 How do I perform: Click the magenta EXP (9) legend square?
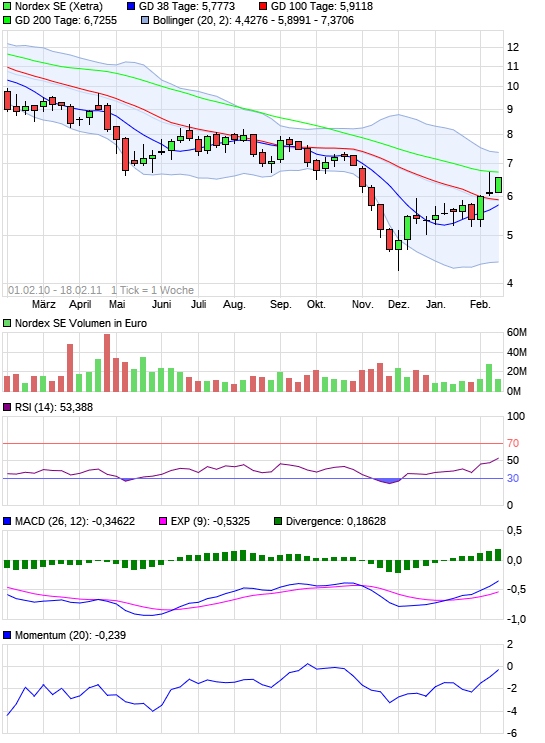click(163, 521)
